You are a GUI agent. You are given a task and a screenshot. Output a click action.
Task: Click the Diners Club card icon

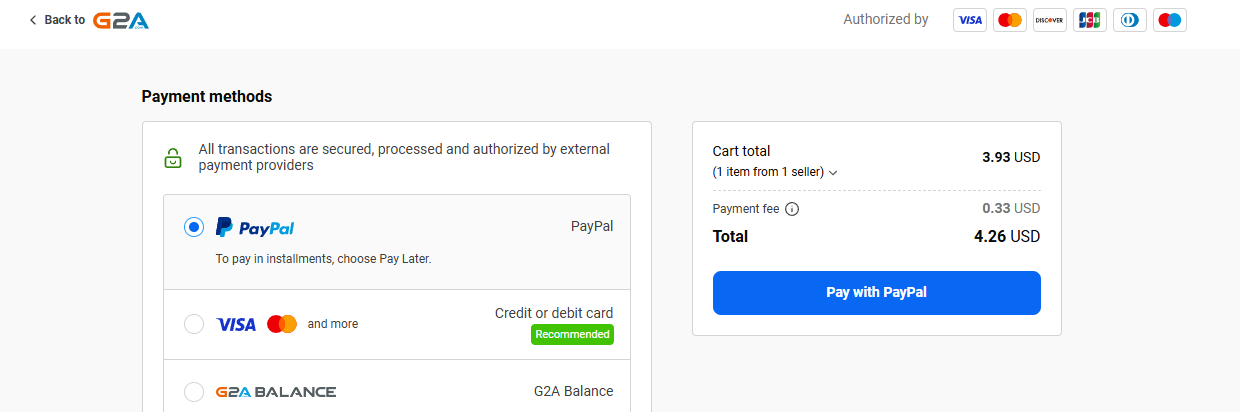point(1130,20)
